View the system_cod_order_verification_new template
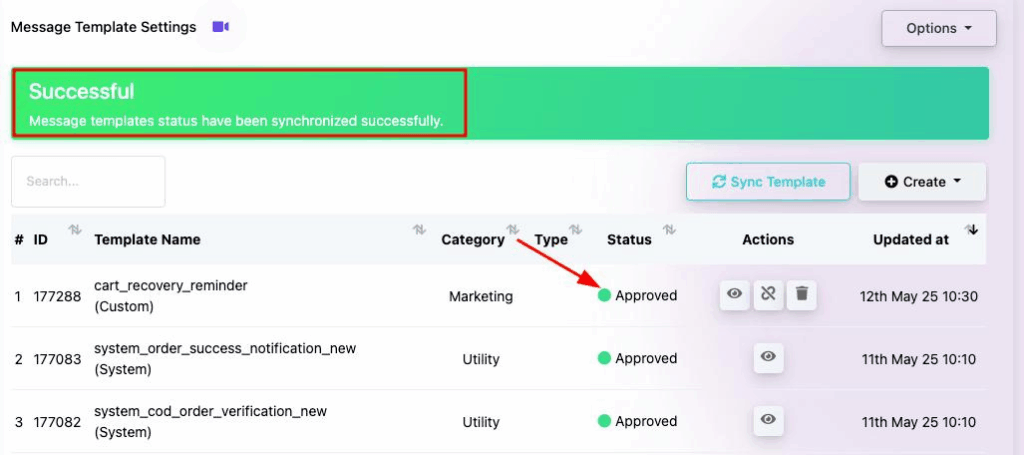 click(x=768, y=420)
